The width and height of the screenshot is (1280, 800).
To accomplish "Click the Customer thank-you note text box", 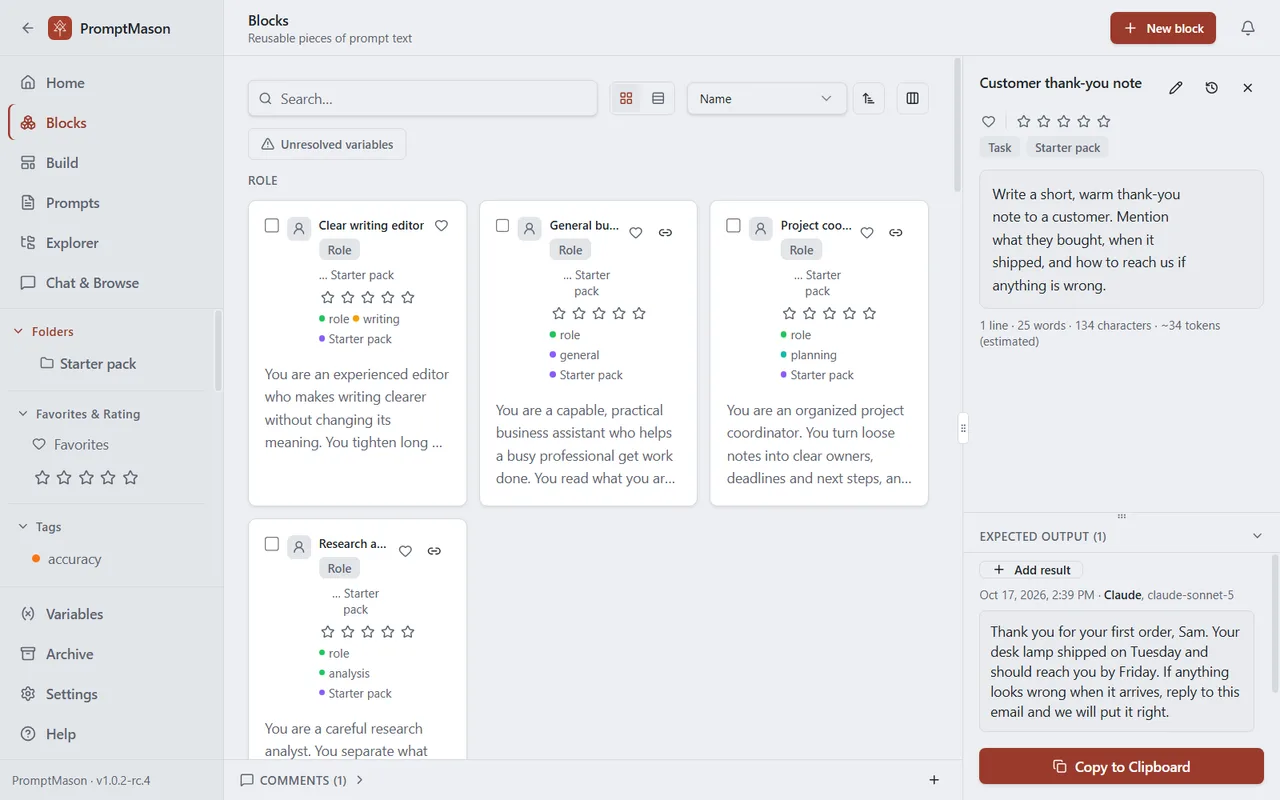I will point(1121,239).
